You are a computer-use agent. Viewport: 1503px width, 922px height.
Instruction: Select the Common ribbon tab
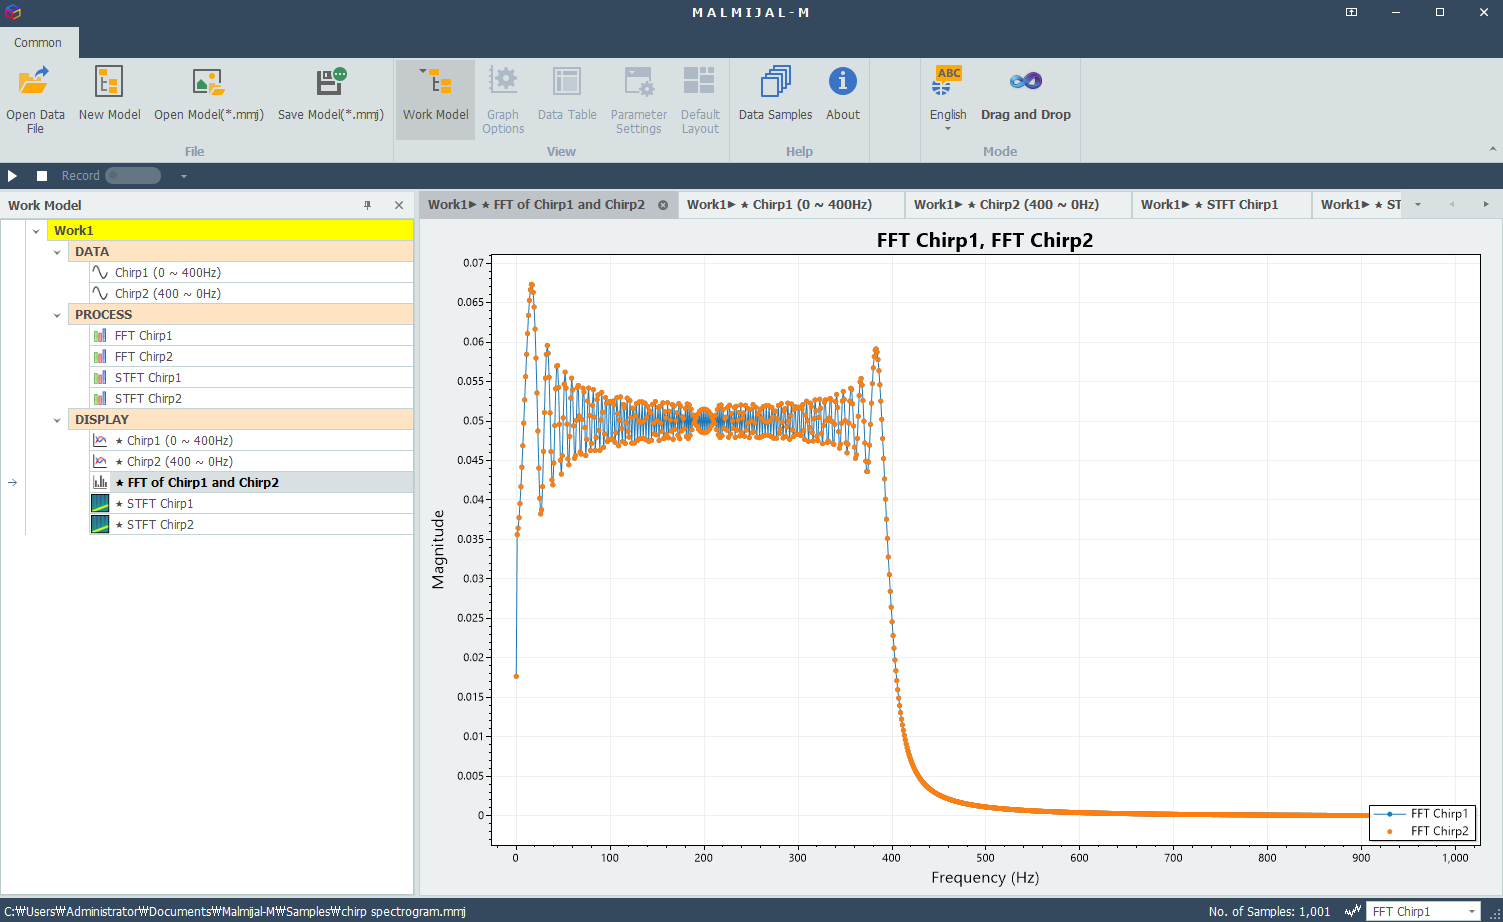[x=38, y=43]
